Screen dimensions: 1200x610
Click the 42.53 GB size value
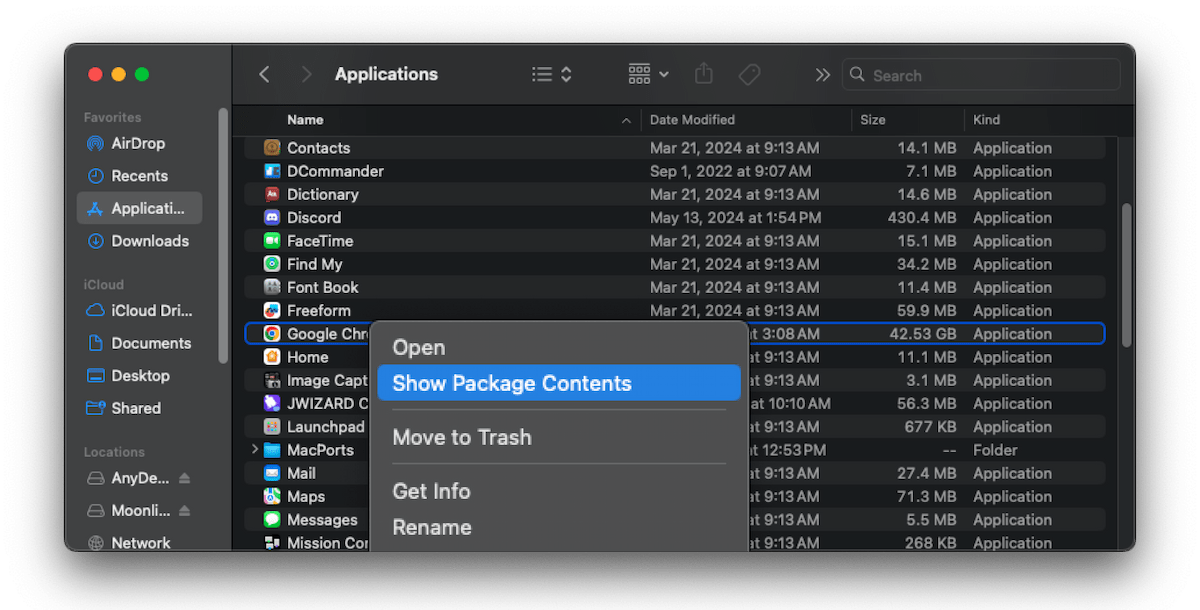922,334
